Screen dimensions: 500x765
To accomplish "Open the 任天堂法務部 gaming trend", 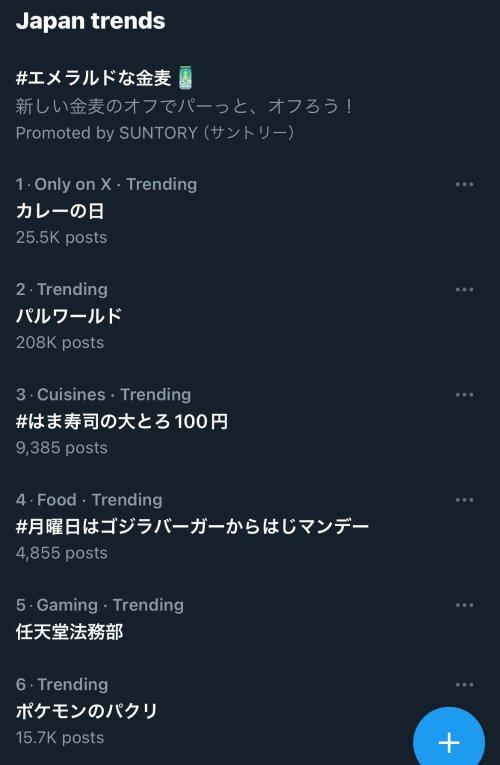I will (69, 632).
